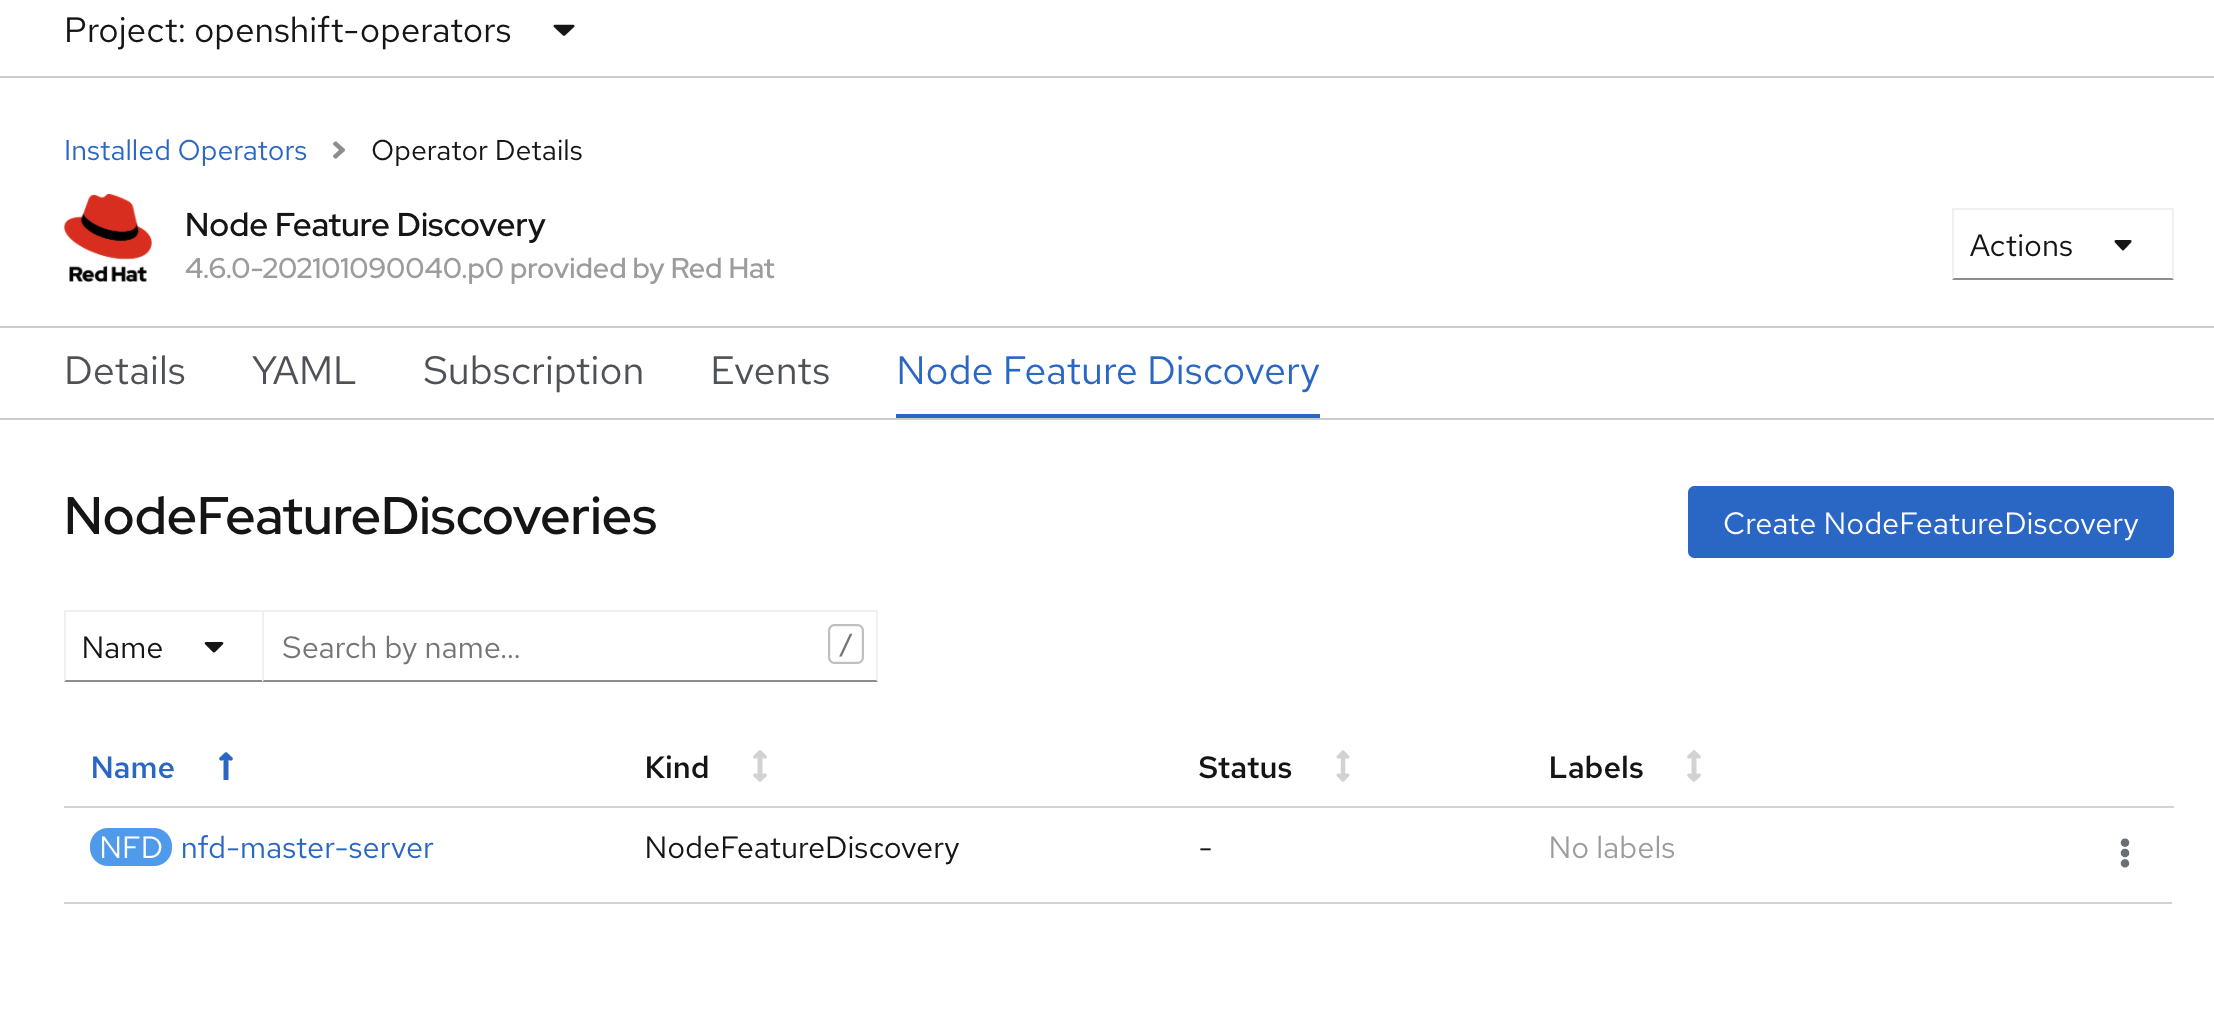
Task: Click Create NodeFeatureDiscovery button
Action: click(1929, 523)
